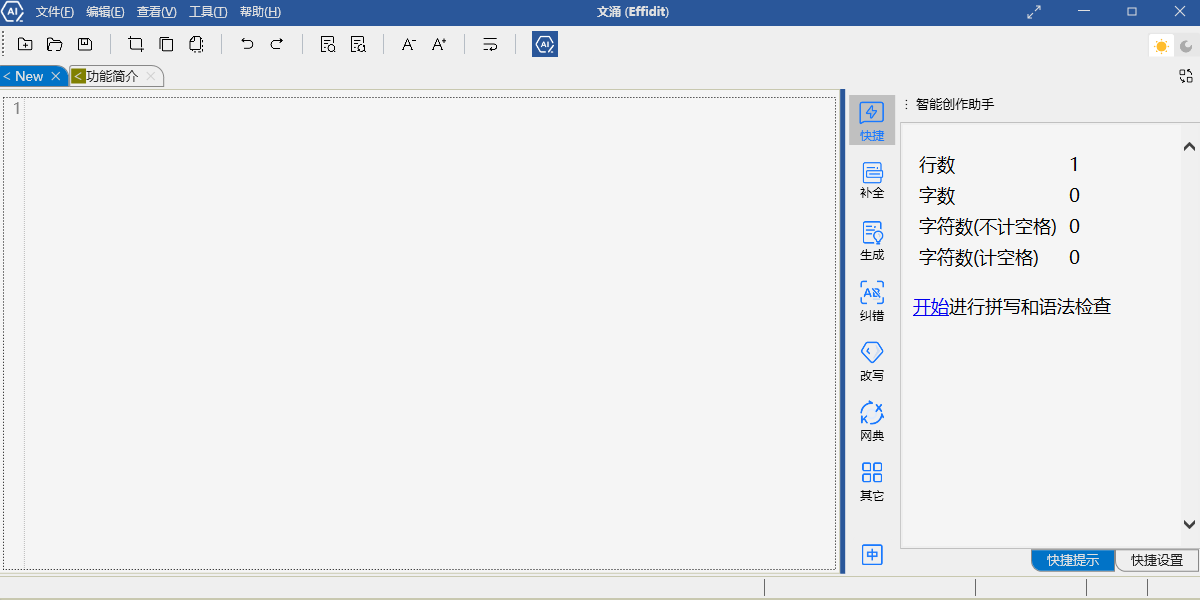This screenshot has width=1200, height=600.
Task: Switch to dark mode moon toggle
Action: (1186, 45)
